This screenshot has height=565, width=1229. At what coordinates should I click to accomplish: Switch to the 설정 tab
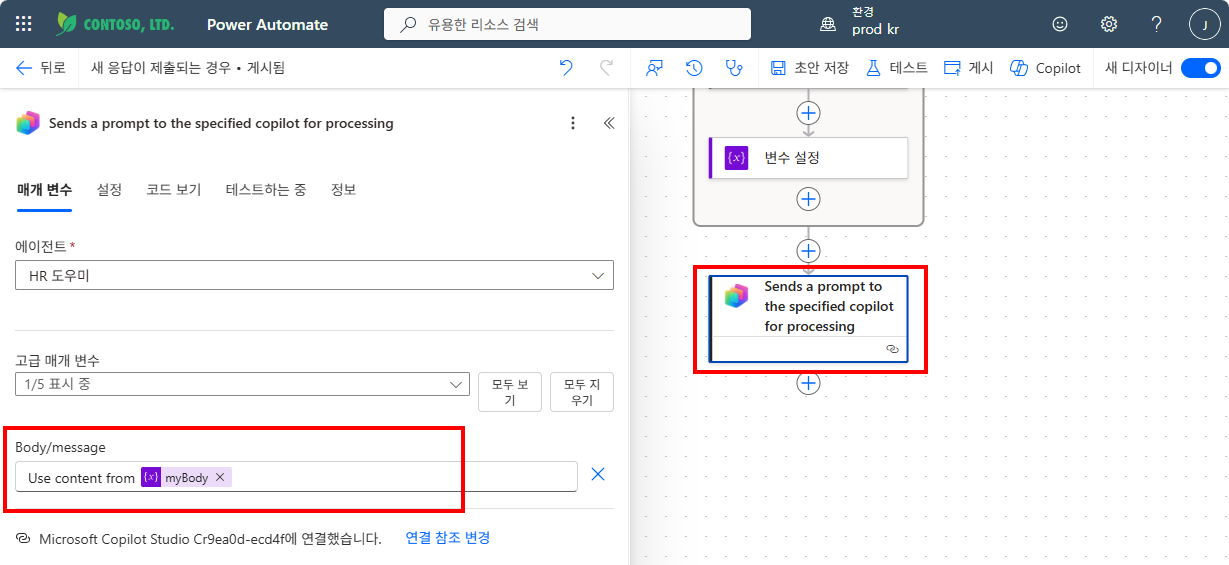pos(109,189)
